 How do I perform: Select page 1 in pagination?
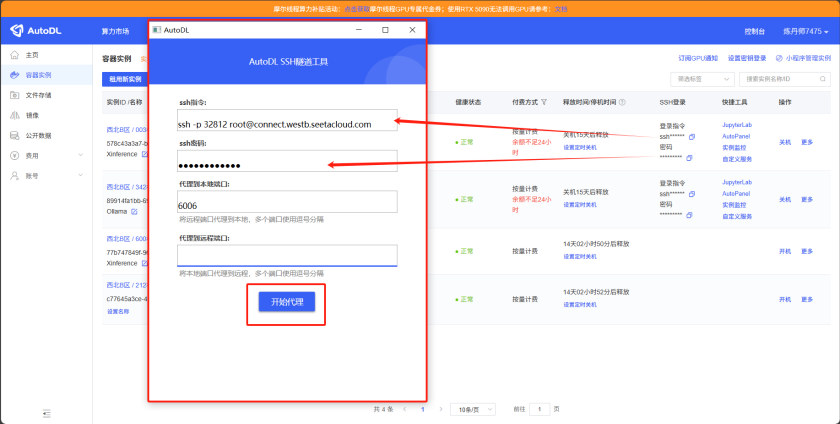click(x=423, y=410)
